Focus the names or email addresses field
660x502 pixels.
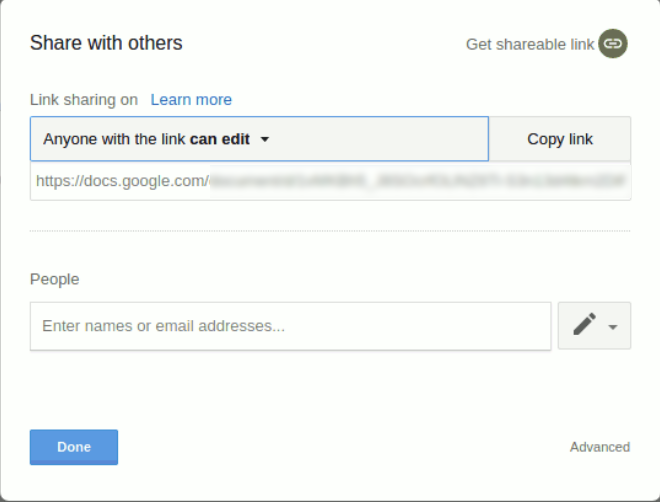290,326
